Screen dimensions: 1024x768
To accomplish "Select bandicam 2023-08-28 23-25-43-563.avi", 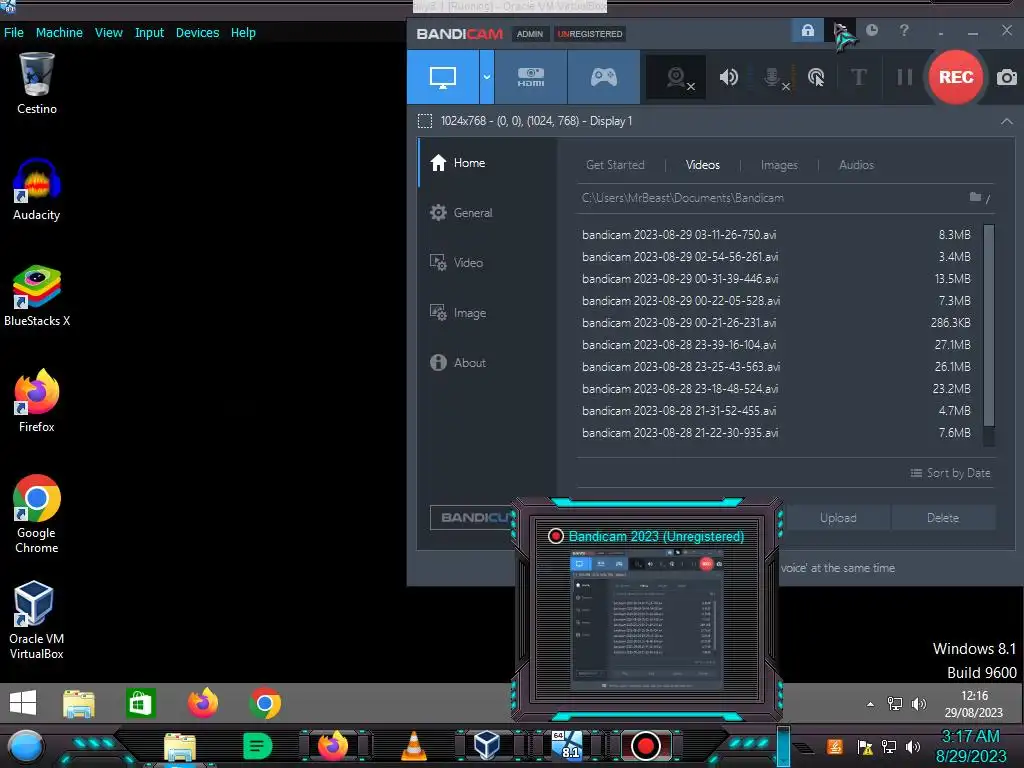I will pyautogui.click(x=776, y=367).
